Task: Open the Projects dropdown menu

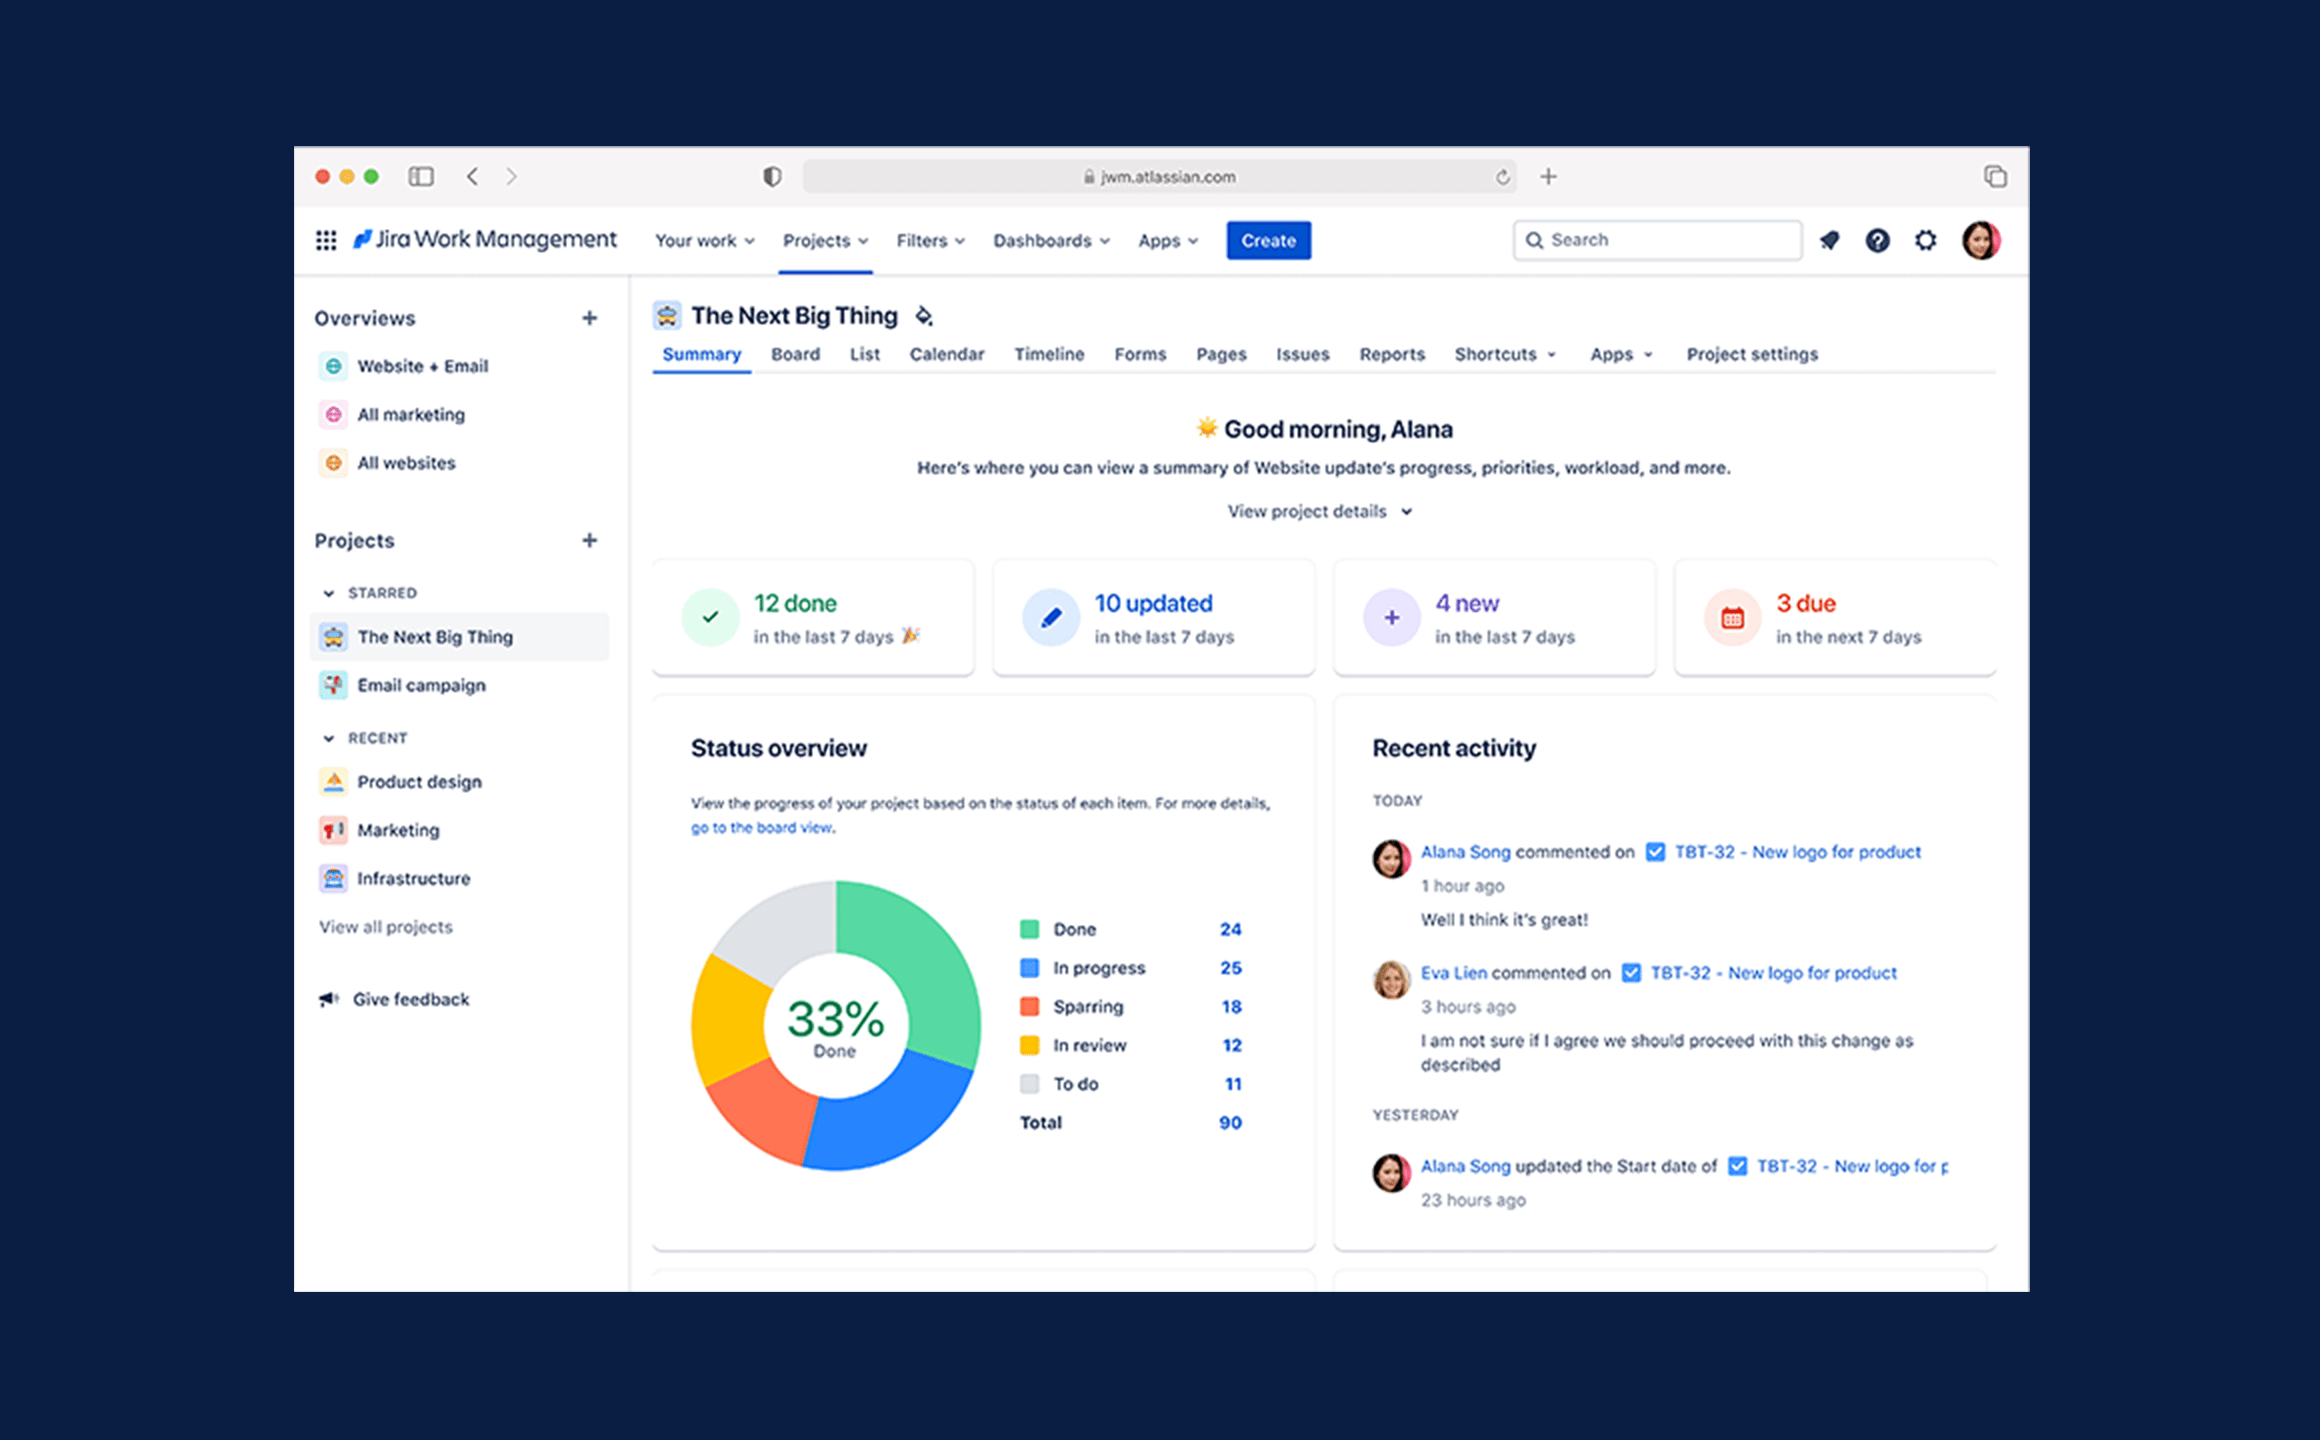Action: [x=826, y=241]
